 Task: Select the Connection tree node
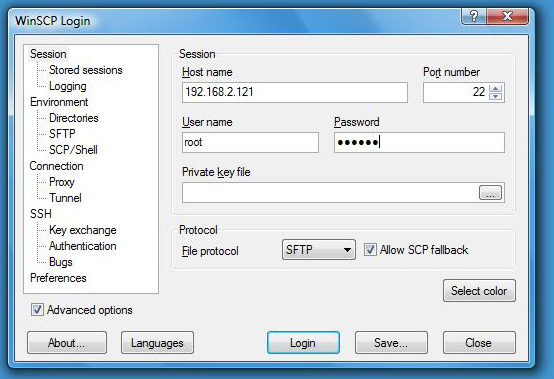tap(57, 166)
